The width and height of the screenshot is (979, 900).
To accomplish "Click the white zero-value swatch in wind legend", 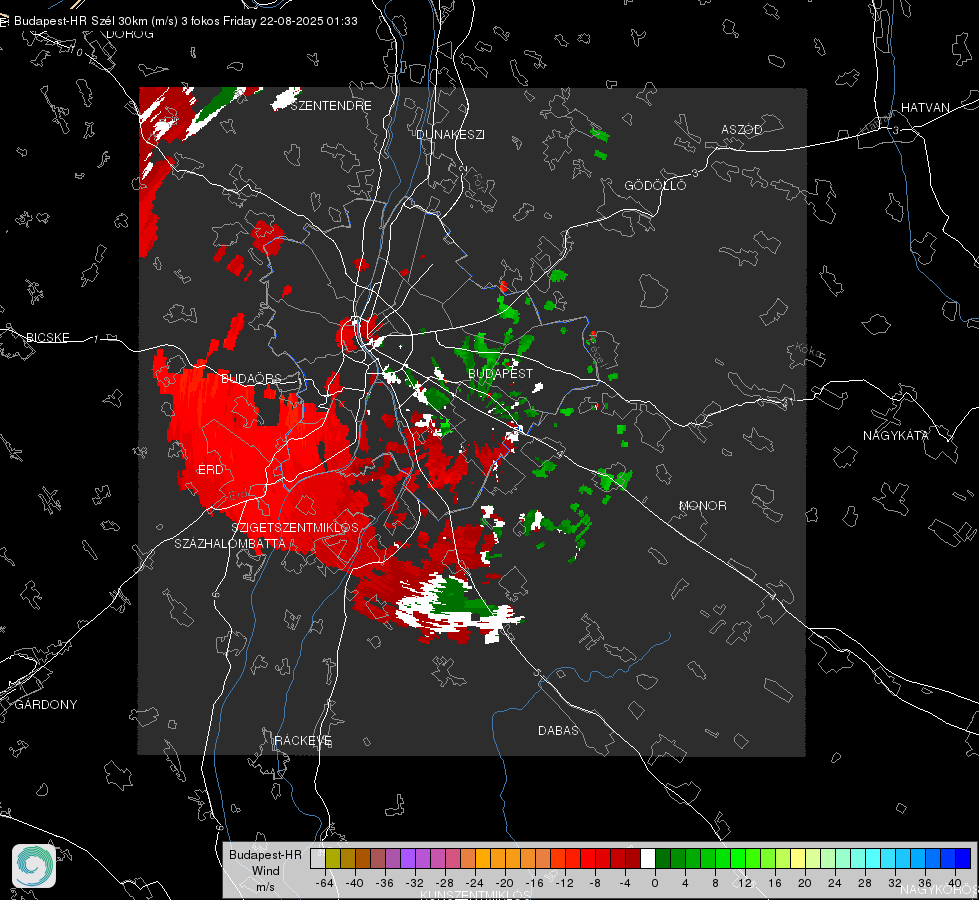I will coord(648,858).
